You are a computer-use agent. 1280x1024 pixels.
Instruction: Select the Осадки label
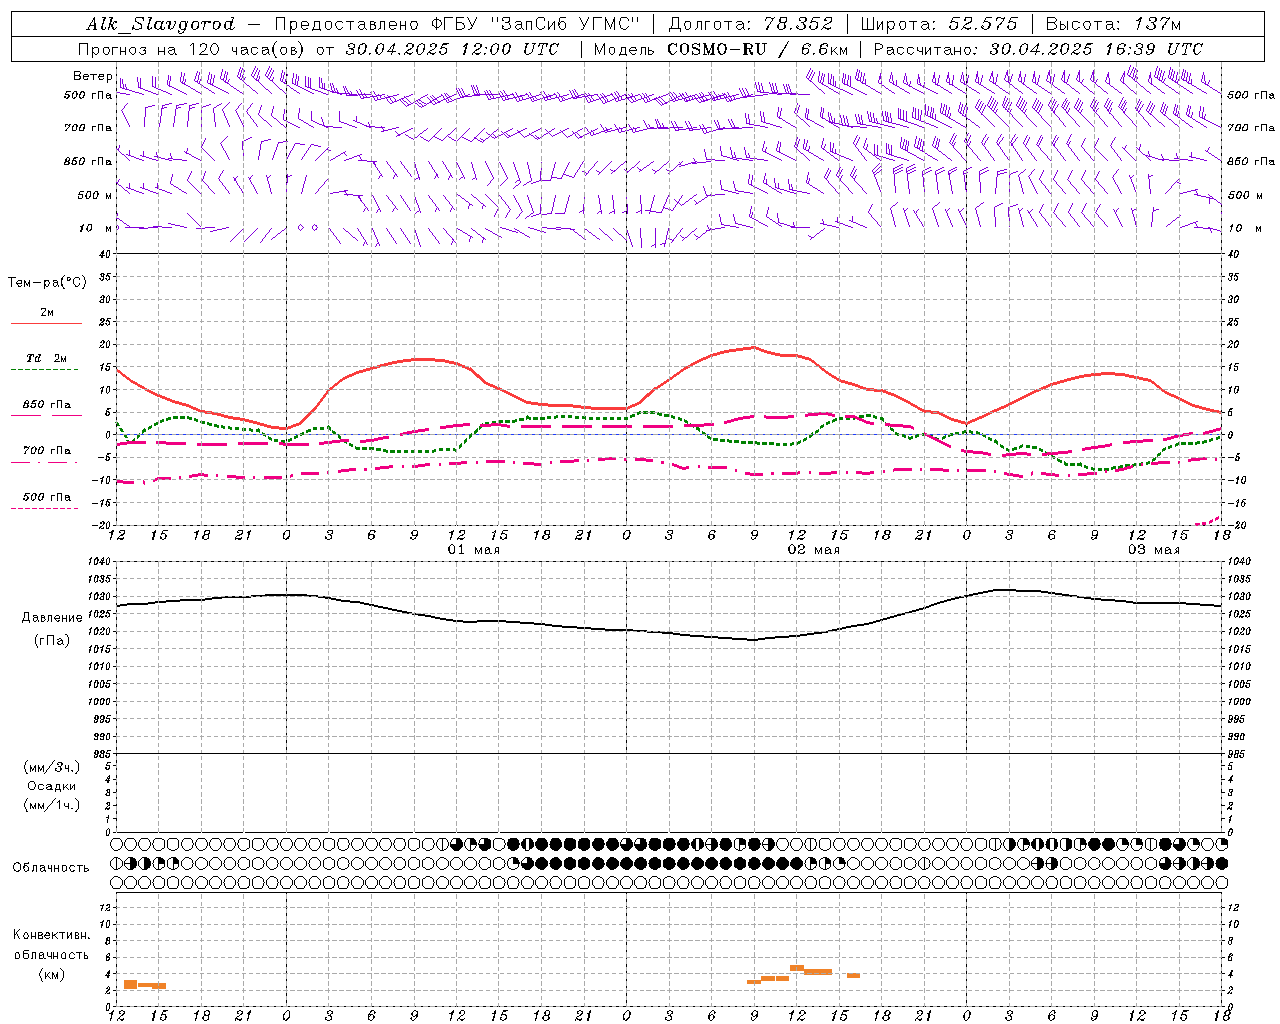(x=51, y=786)
